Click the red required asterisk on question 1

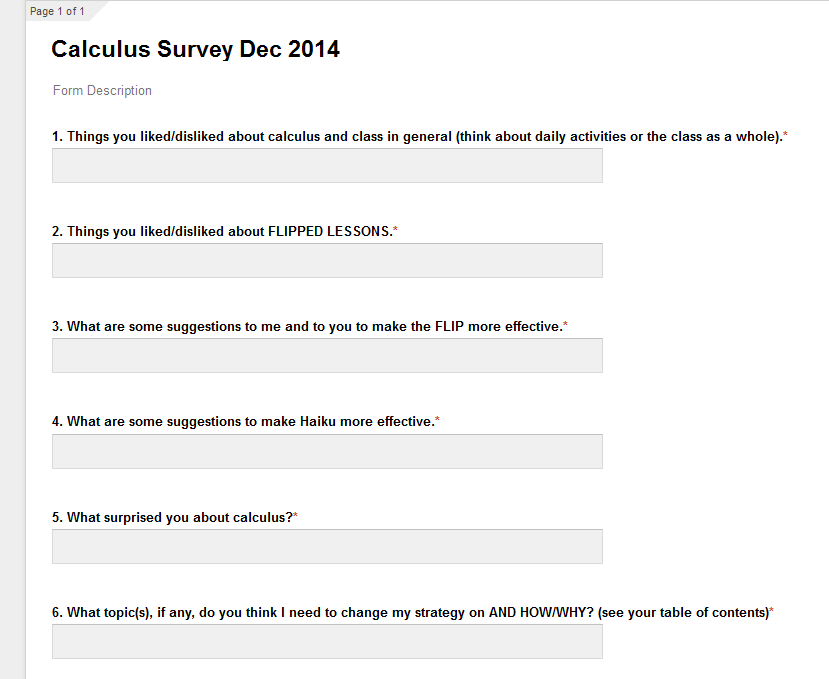click(785, 134)
